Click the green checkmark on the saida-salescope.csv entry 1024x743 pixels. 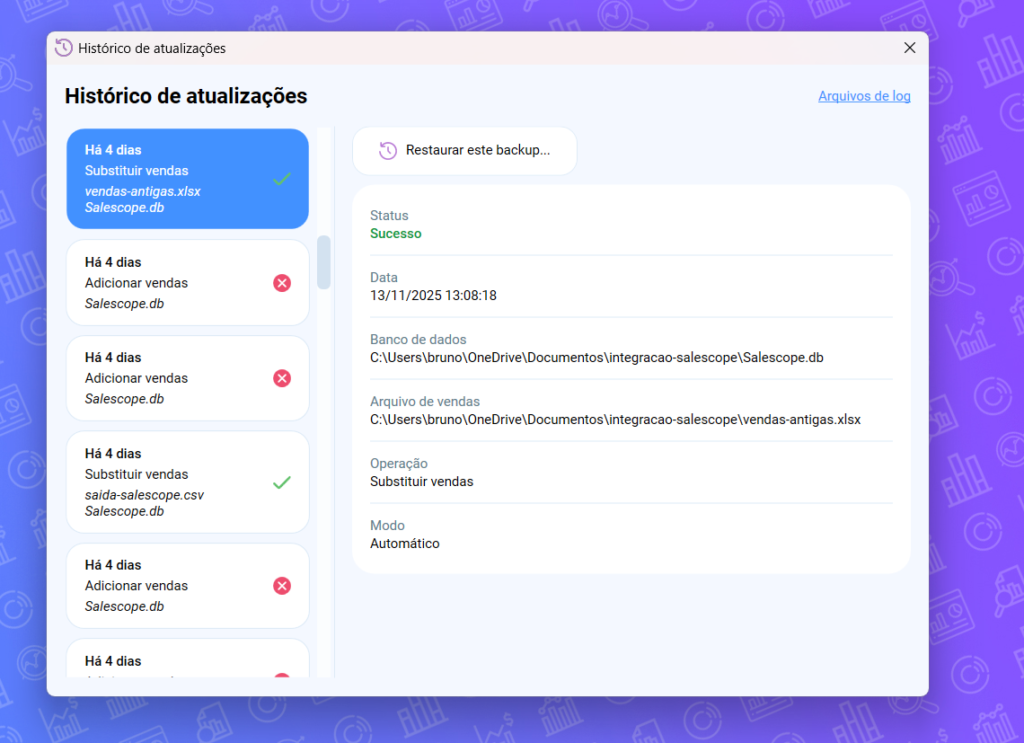click(x=282, y=482)
